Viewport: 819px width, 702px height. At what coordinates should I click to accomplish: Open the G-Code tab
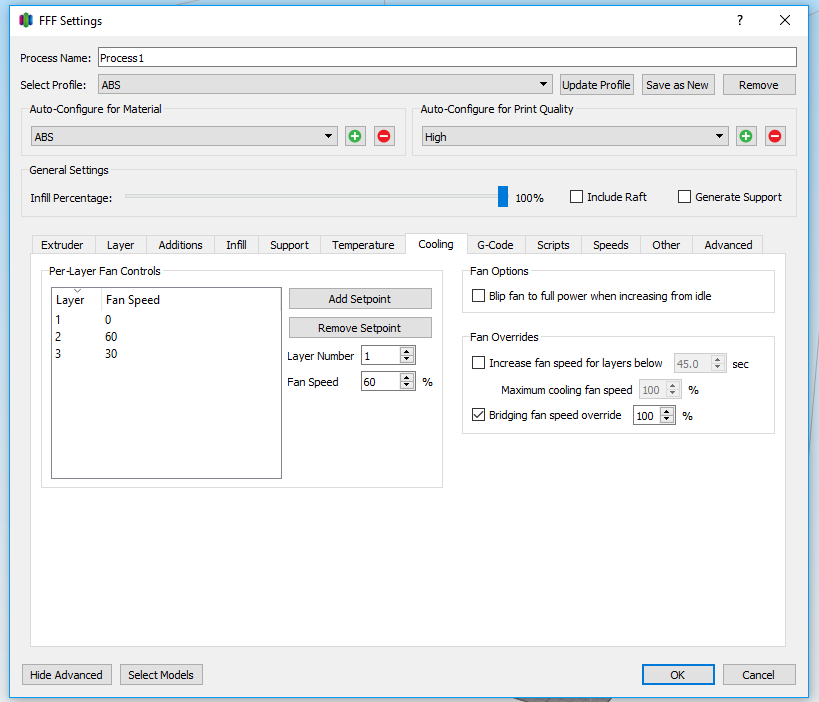click(495, 245)
